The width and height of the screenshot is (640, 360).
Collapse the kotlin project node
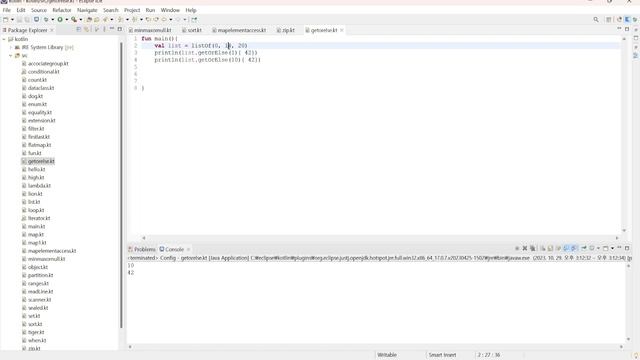pyautogui.click(x=4, y=39)
